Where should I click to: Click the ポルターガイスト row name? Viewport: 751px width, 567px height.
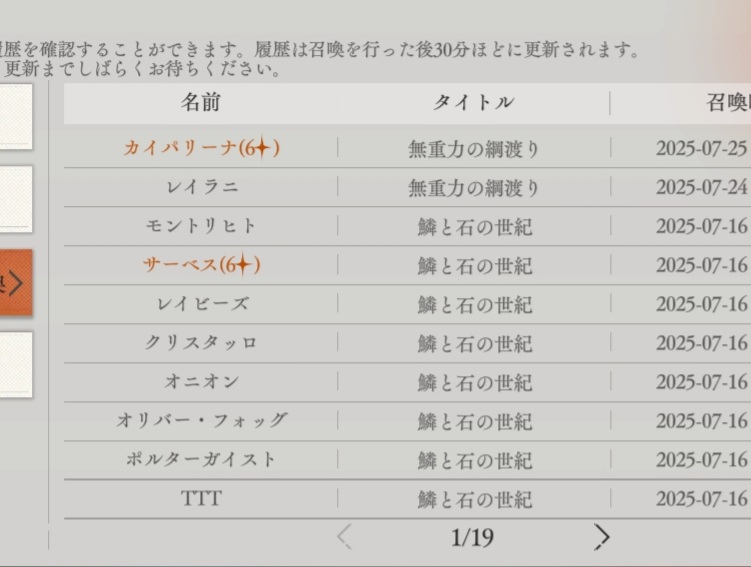point(201,460)
